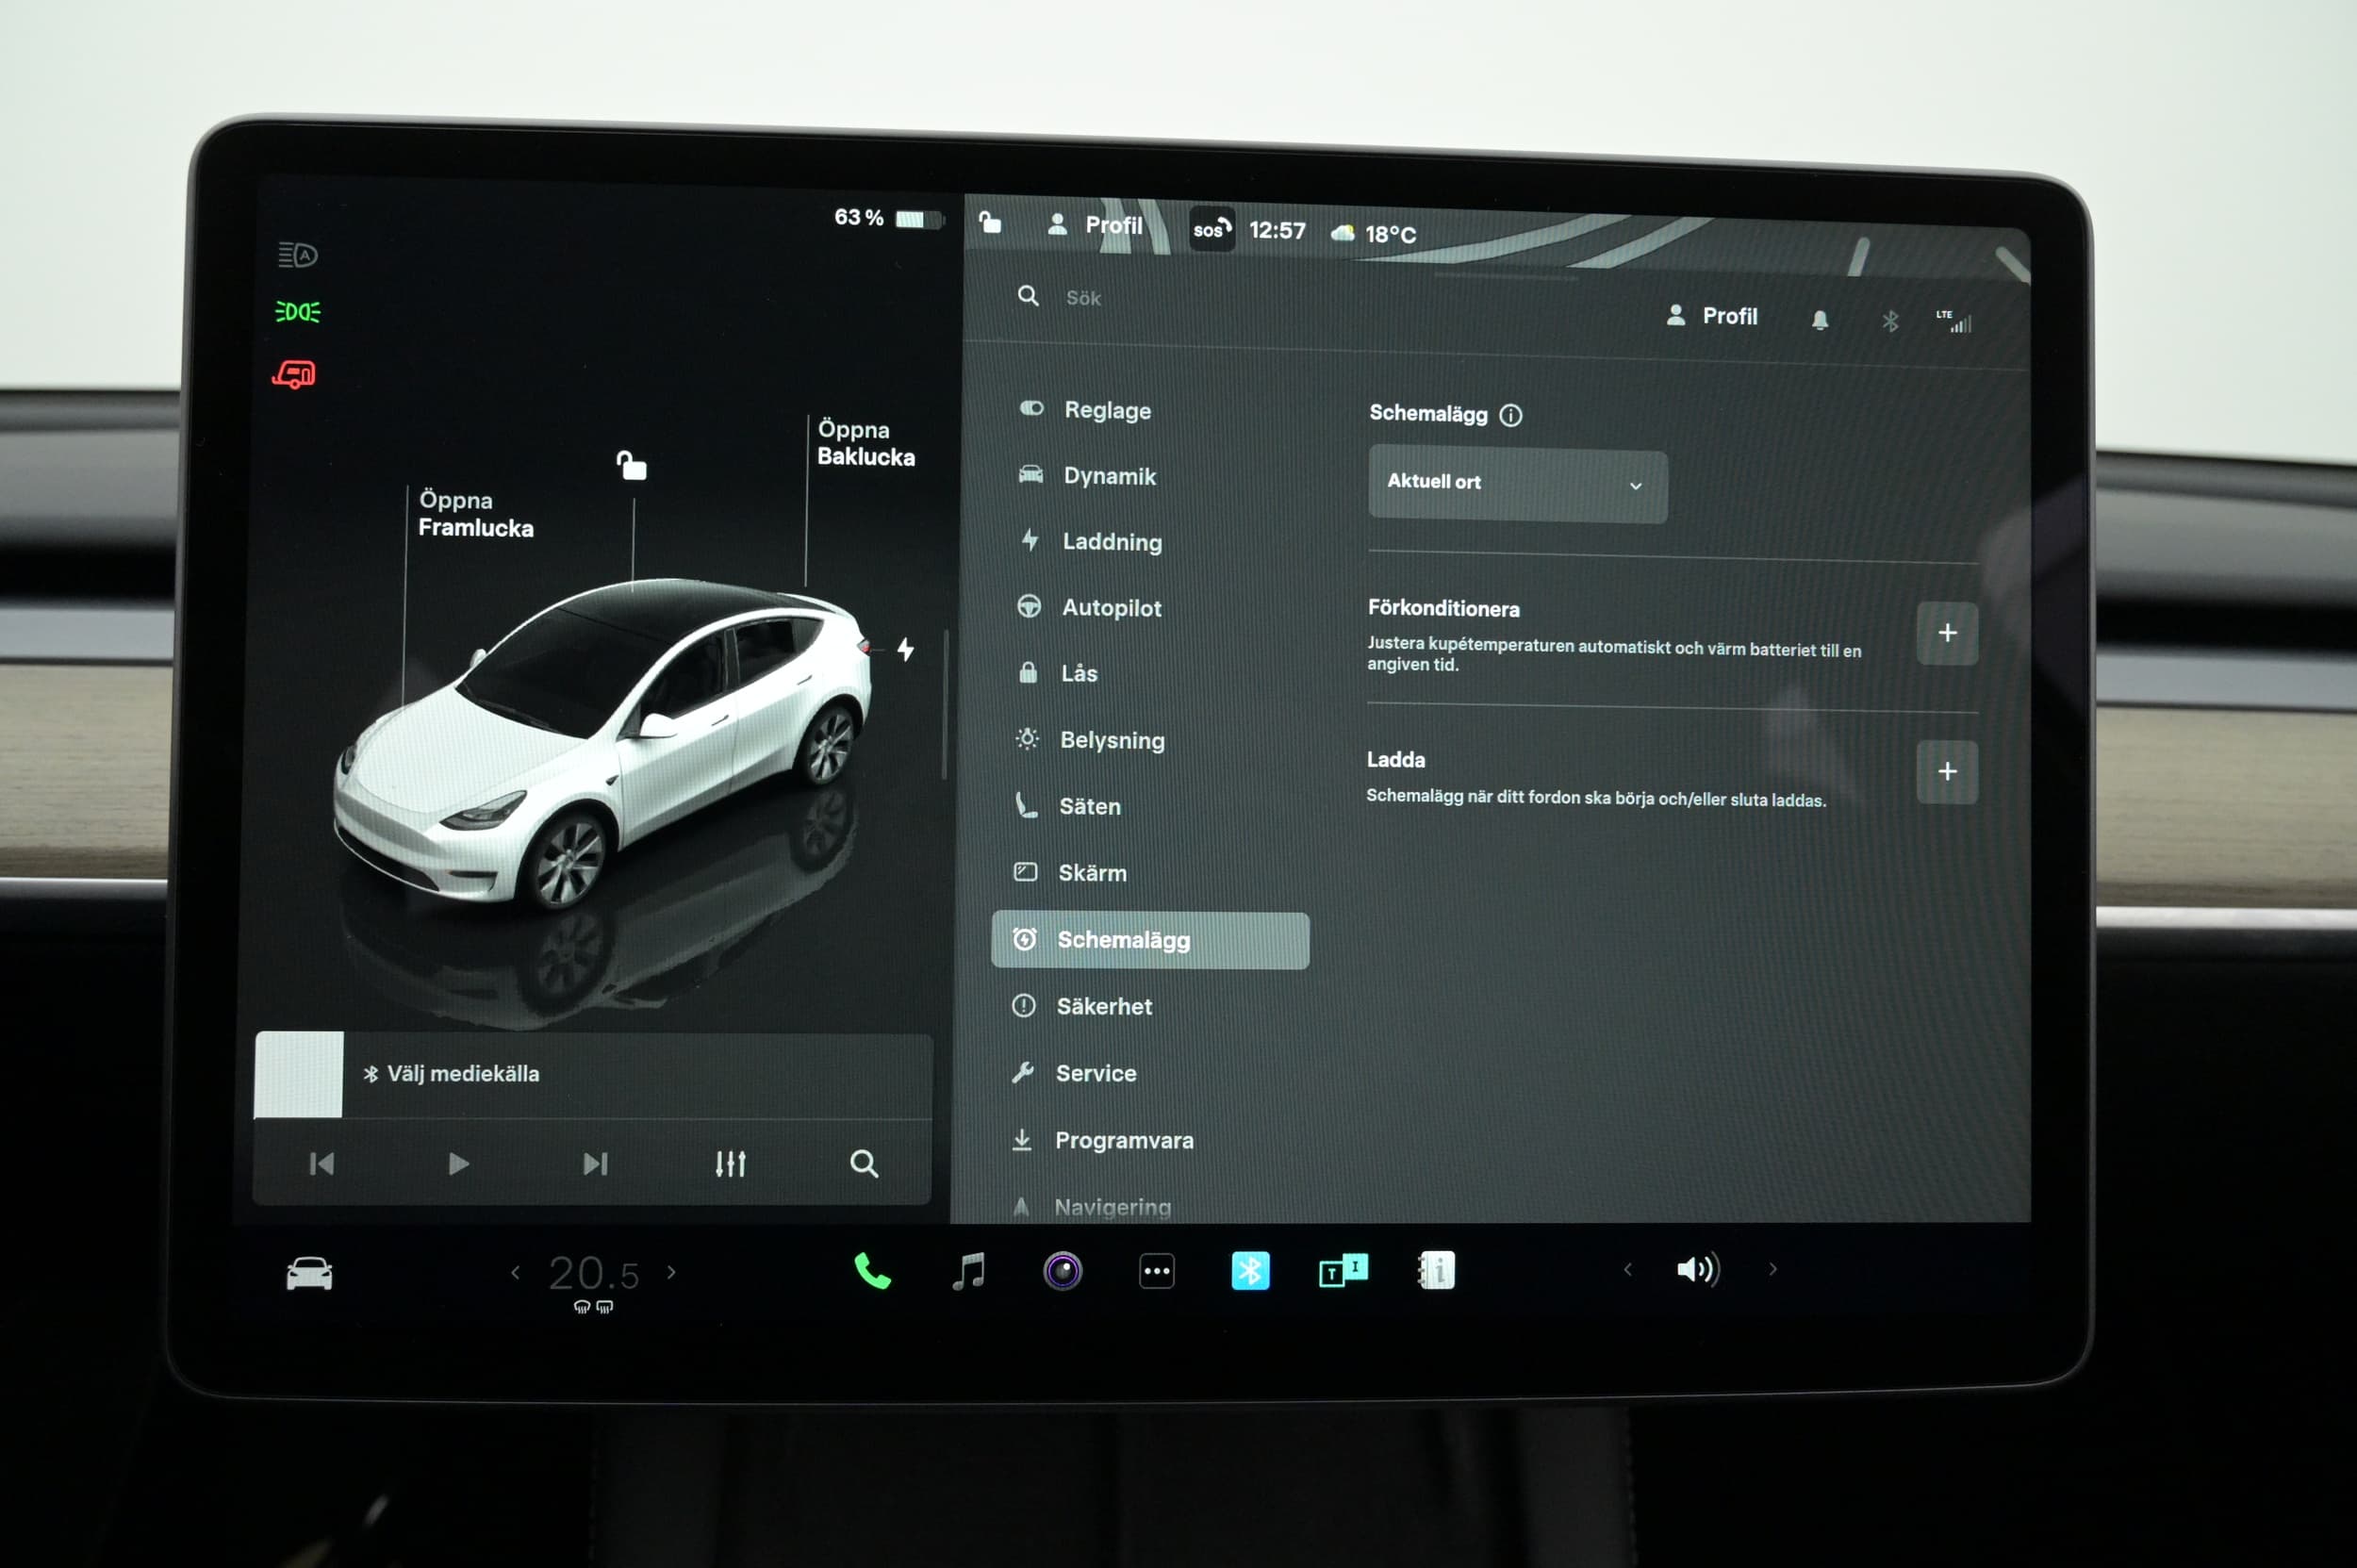Image resolution: width=2357 pixels, height=1568 pixels.
Task: Toggle the lock icon in the top status bar
Action: click(990, 222)
